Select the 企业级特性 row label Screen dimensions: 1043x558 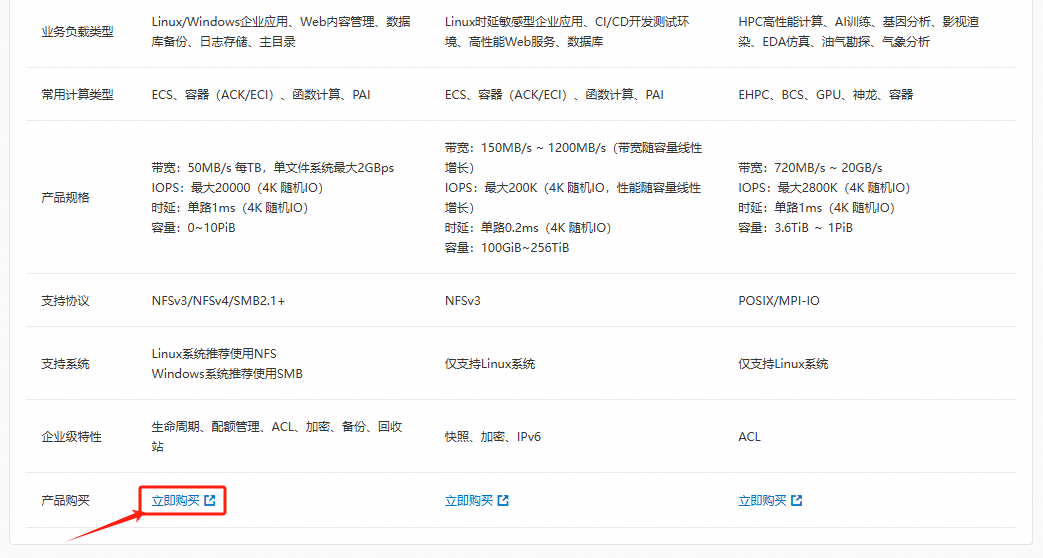tap(71, 437)
